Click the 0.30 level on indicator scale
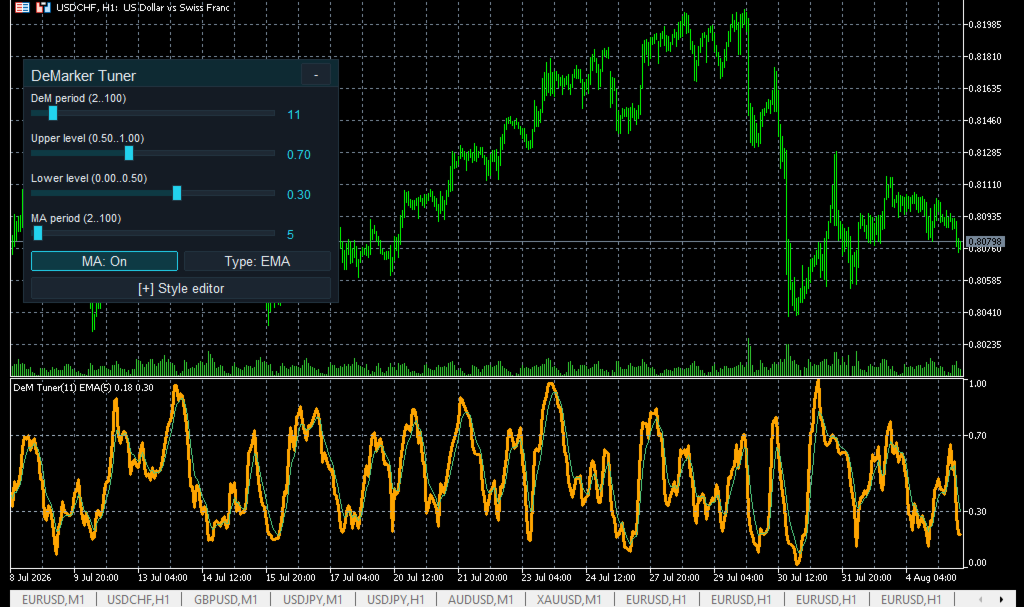Image resolution: width=1024 pixels, height=607 pixels. pyautogui.click(x=978, y=512)
